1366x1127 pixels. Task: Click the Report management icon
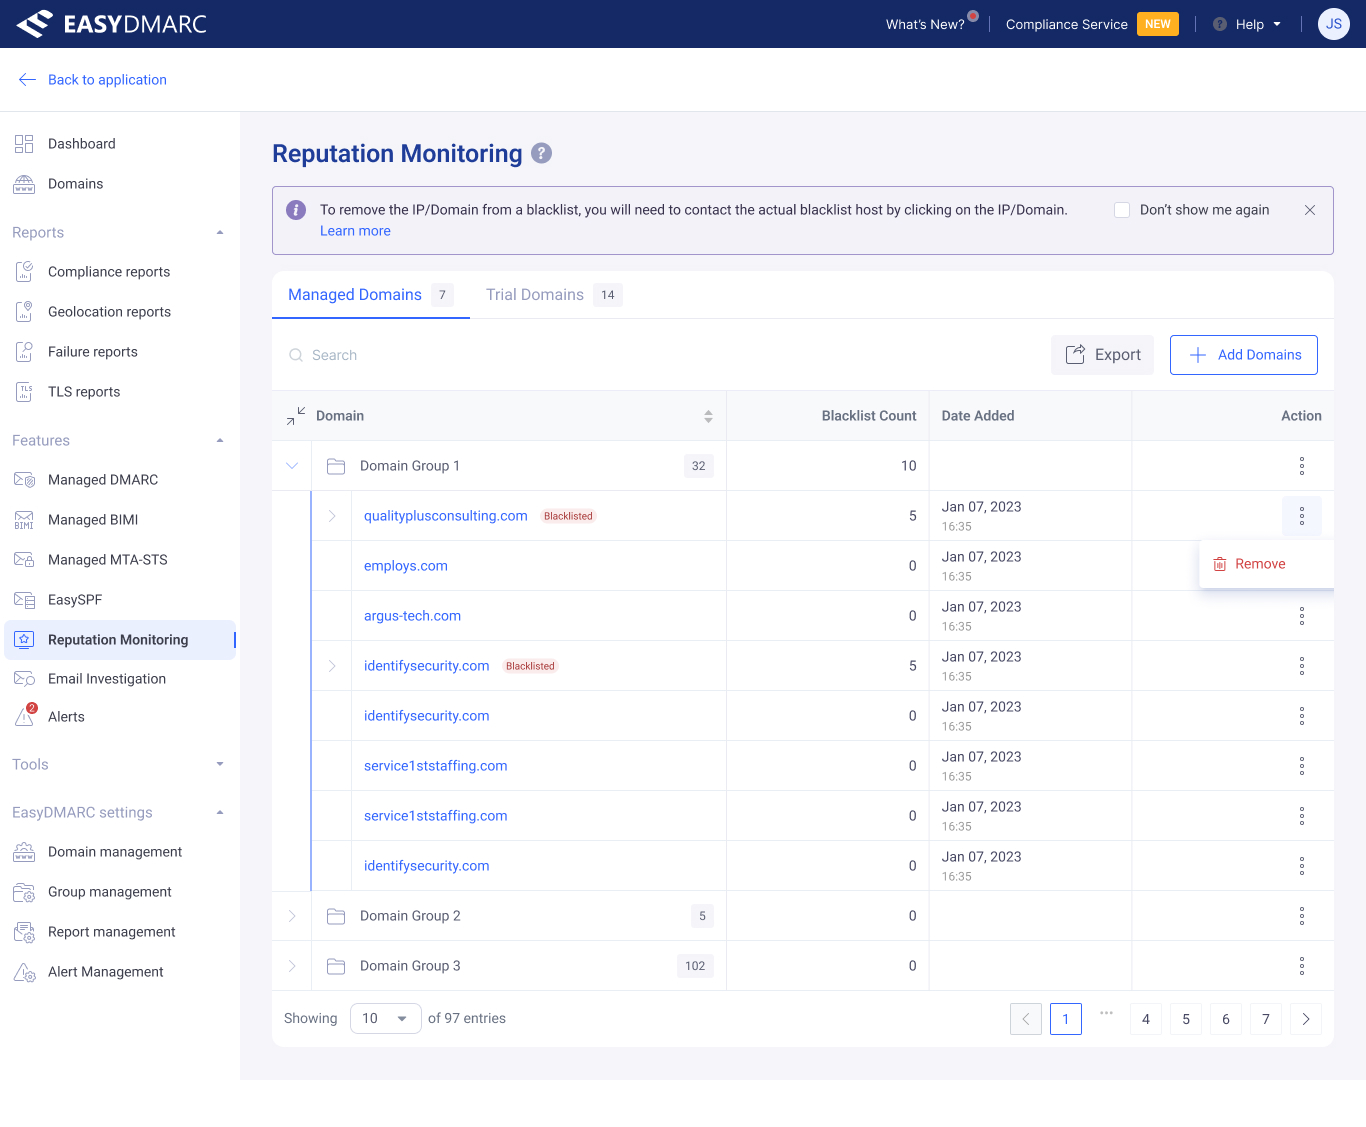click(x=24, y=932)
